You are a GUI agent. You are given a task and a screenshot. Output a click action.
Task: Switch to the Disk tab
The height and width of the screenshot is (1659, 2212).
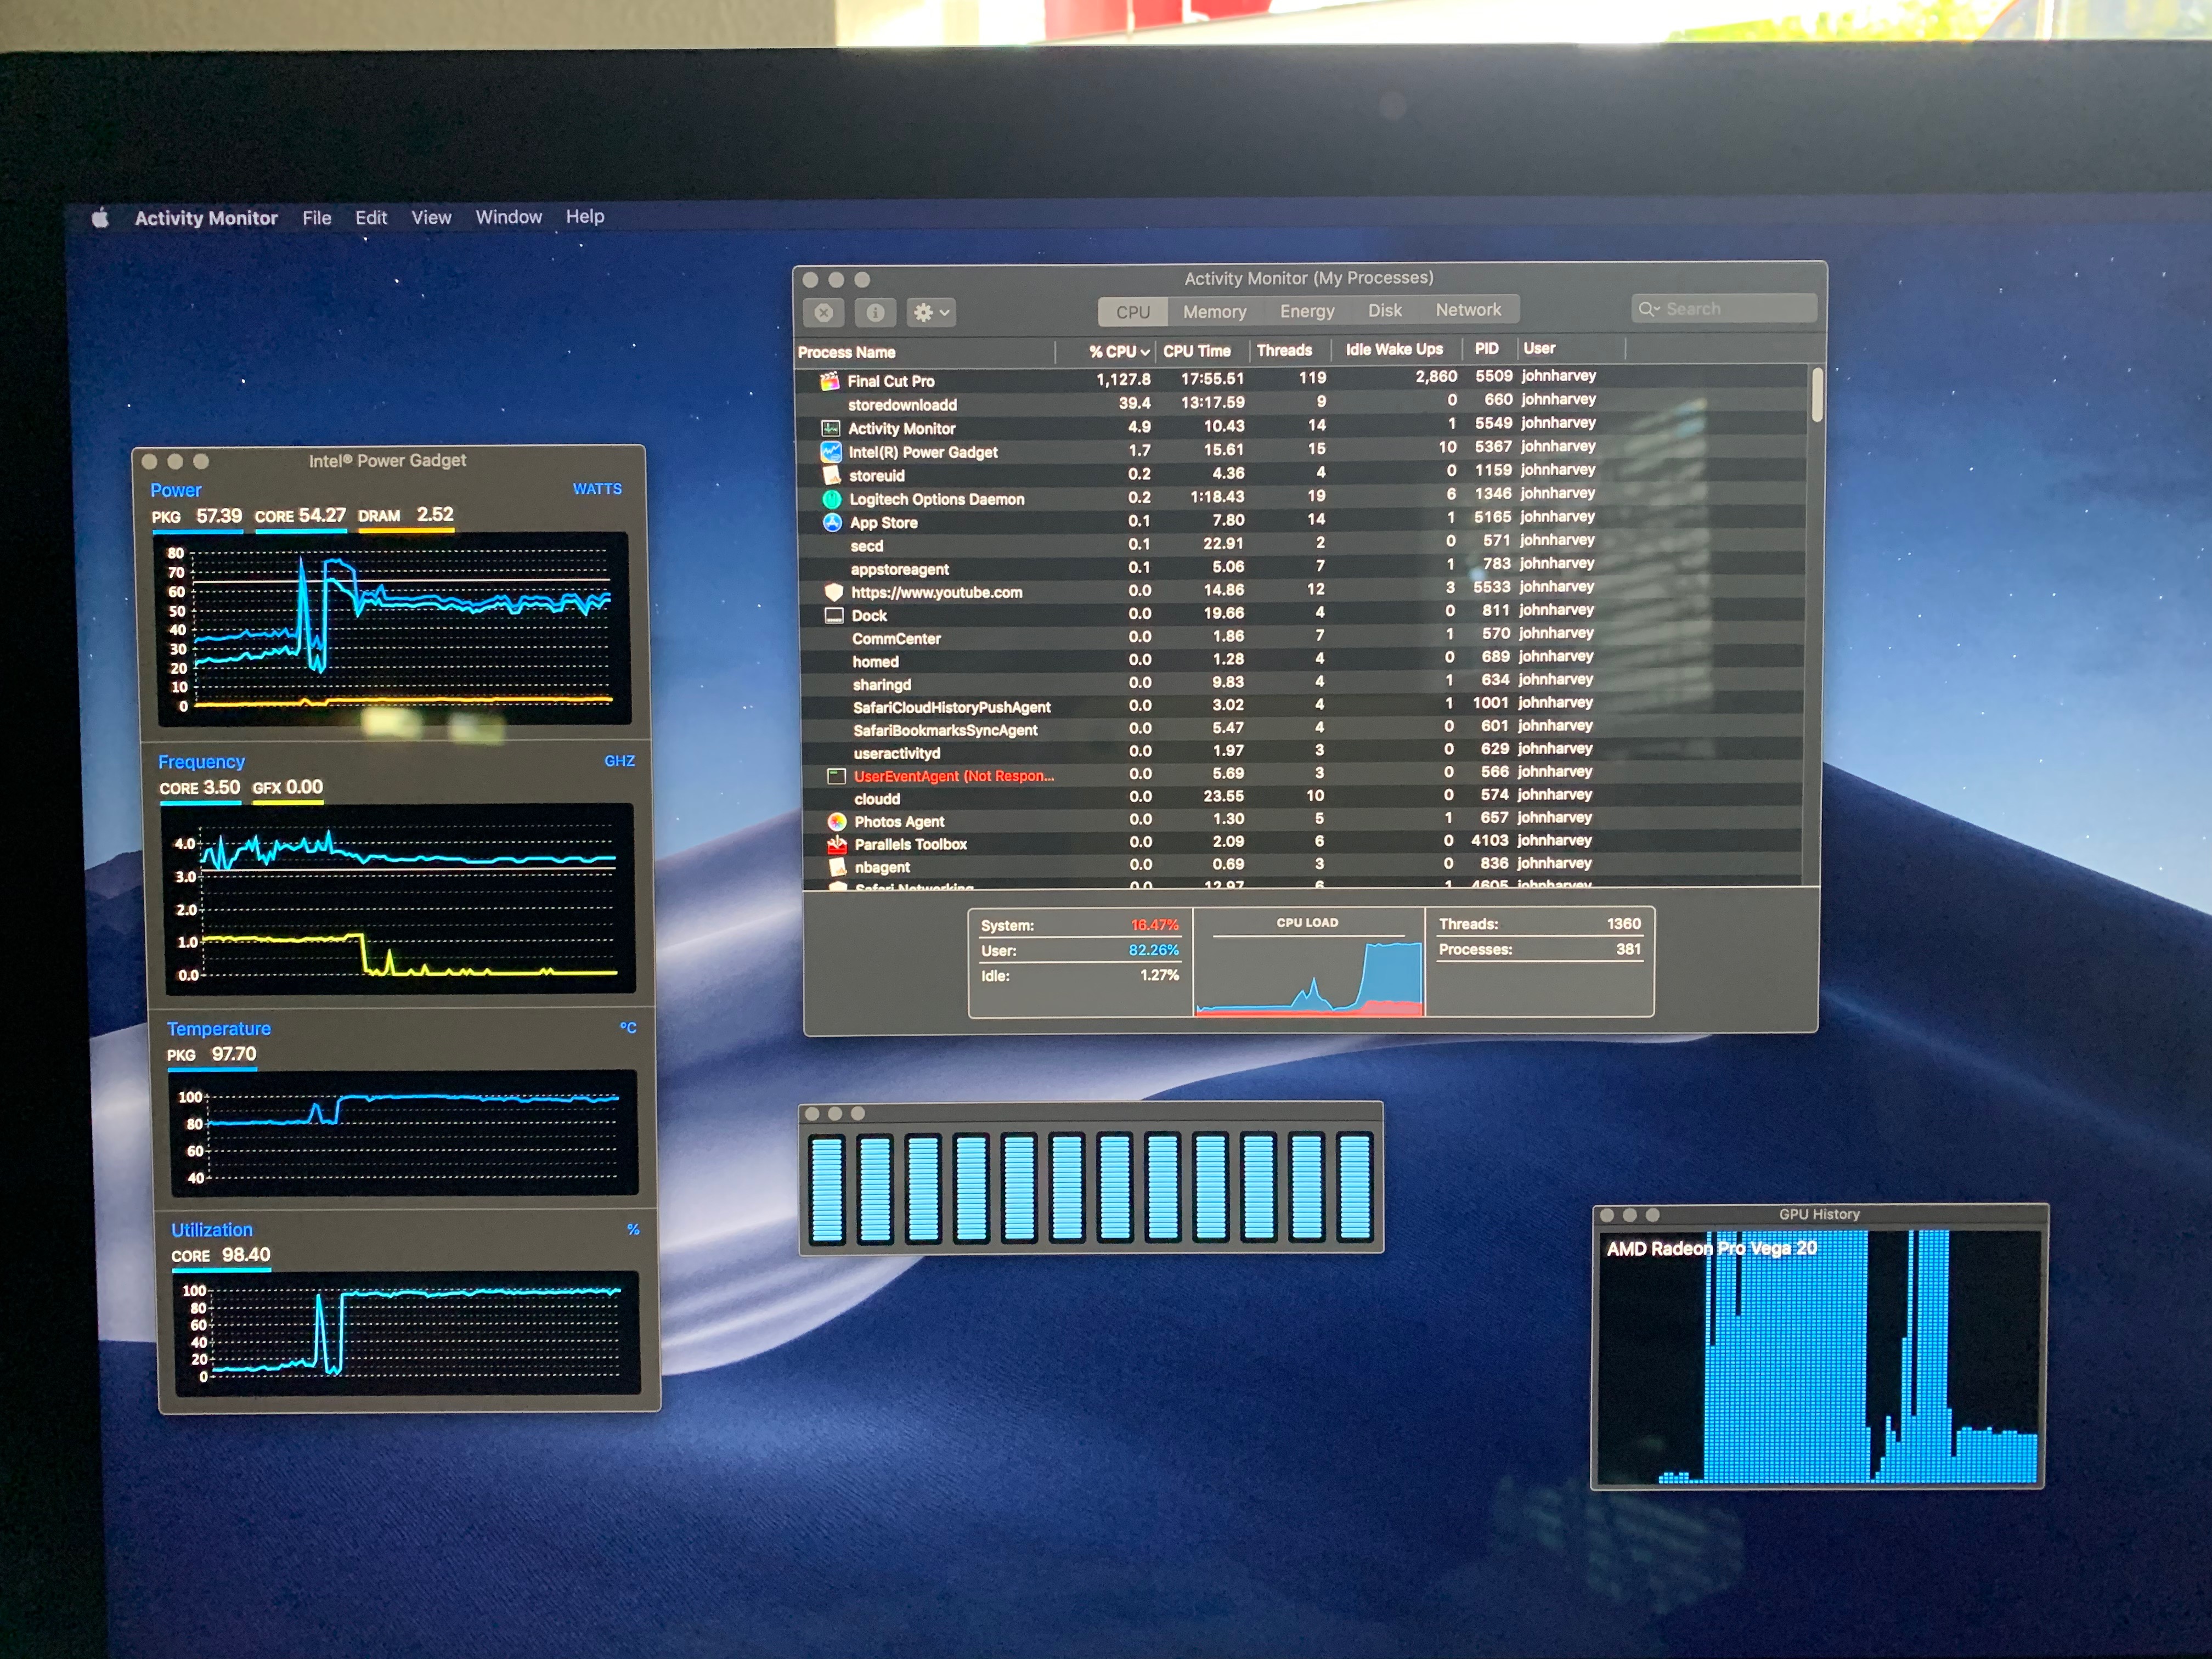click(1385, 310)
